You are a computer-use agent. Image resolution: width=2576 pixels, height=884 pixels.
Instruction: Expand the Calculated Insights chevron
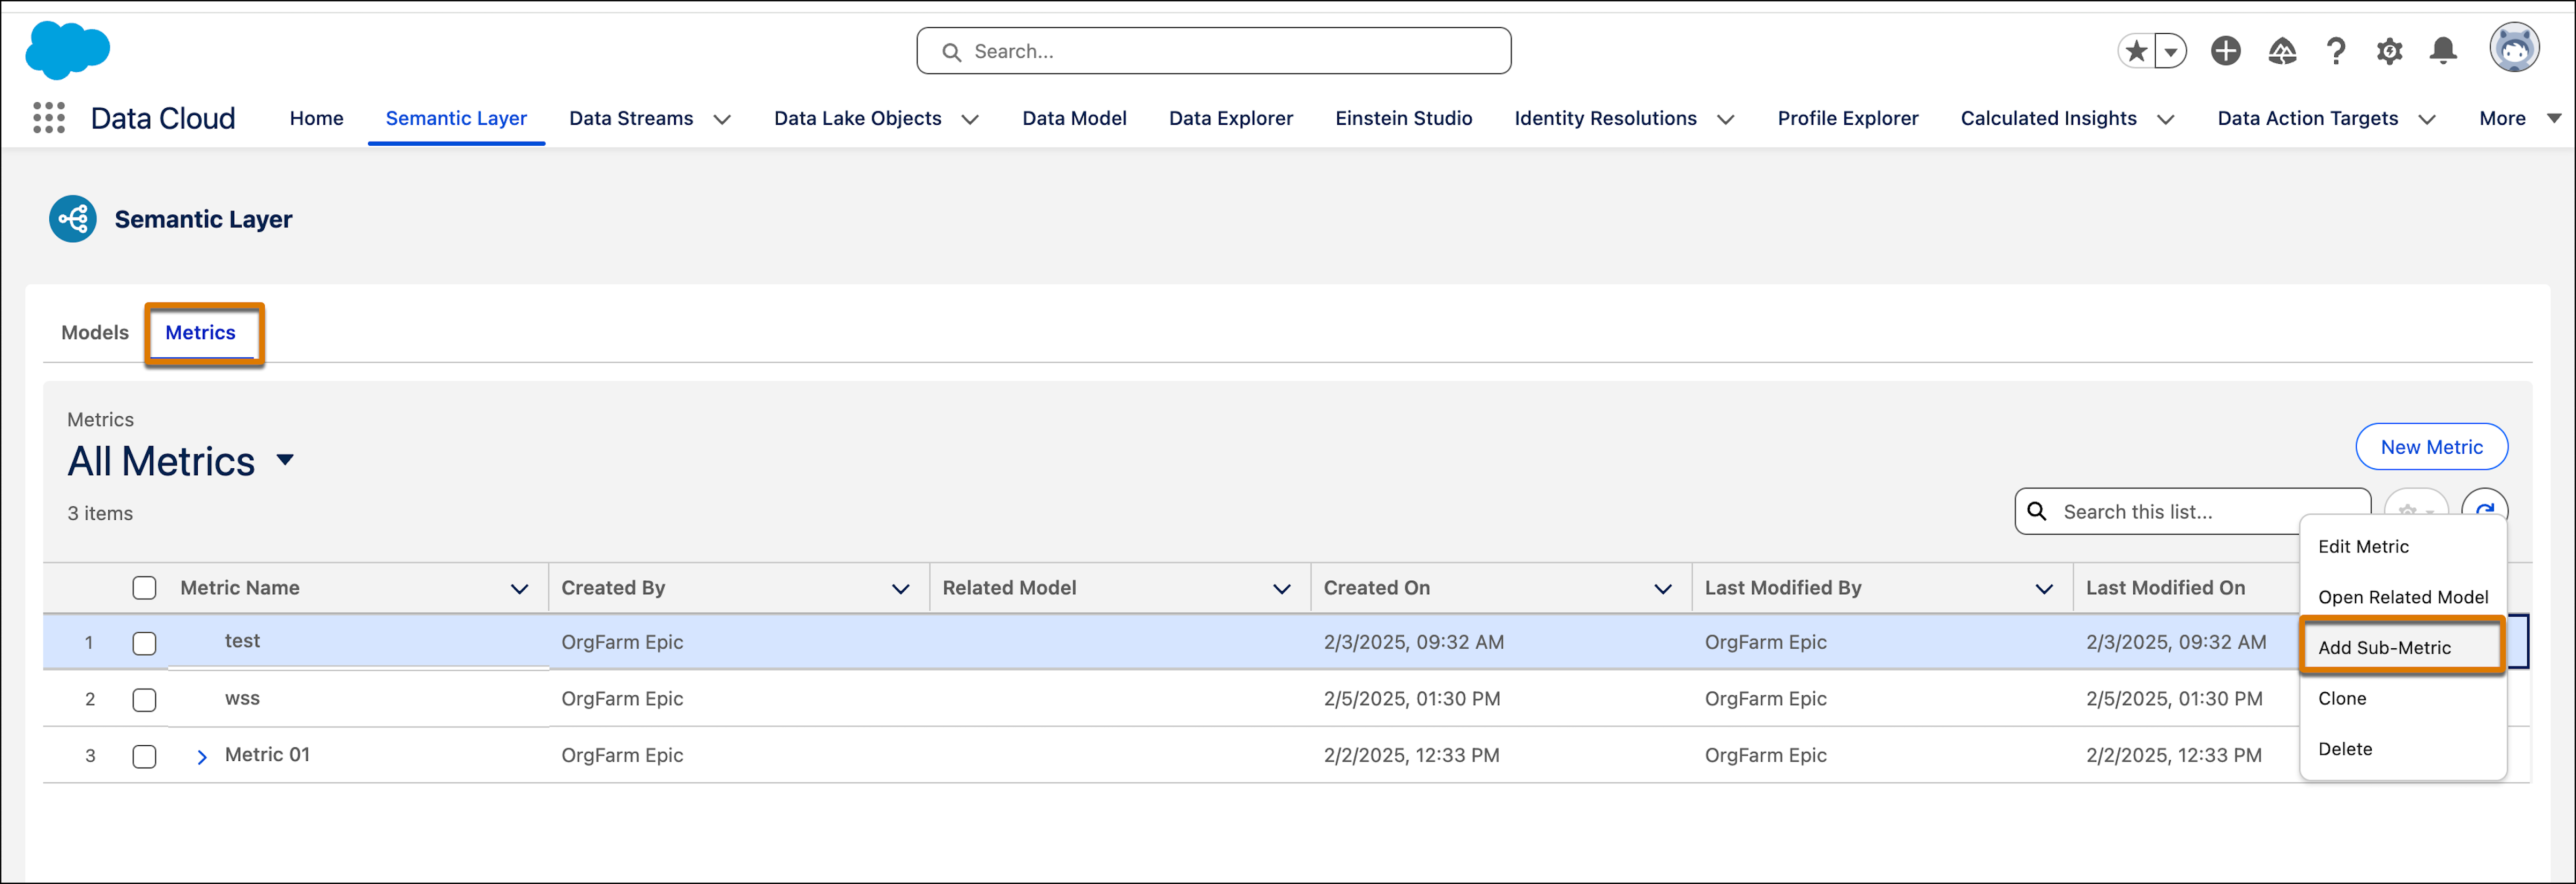click(2166, 119)
